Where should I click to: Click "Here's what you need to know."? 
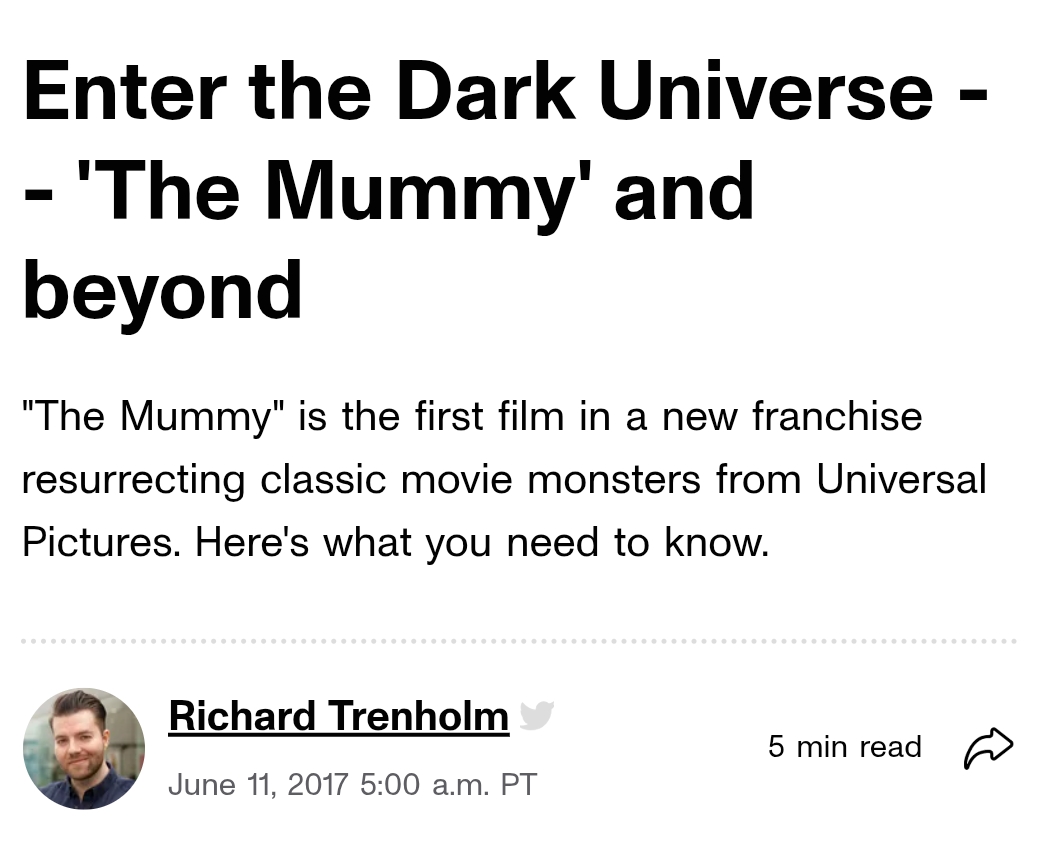click(482, 542)
